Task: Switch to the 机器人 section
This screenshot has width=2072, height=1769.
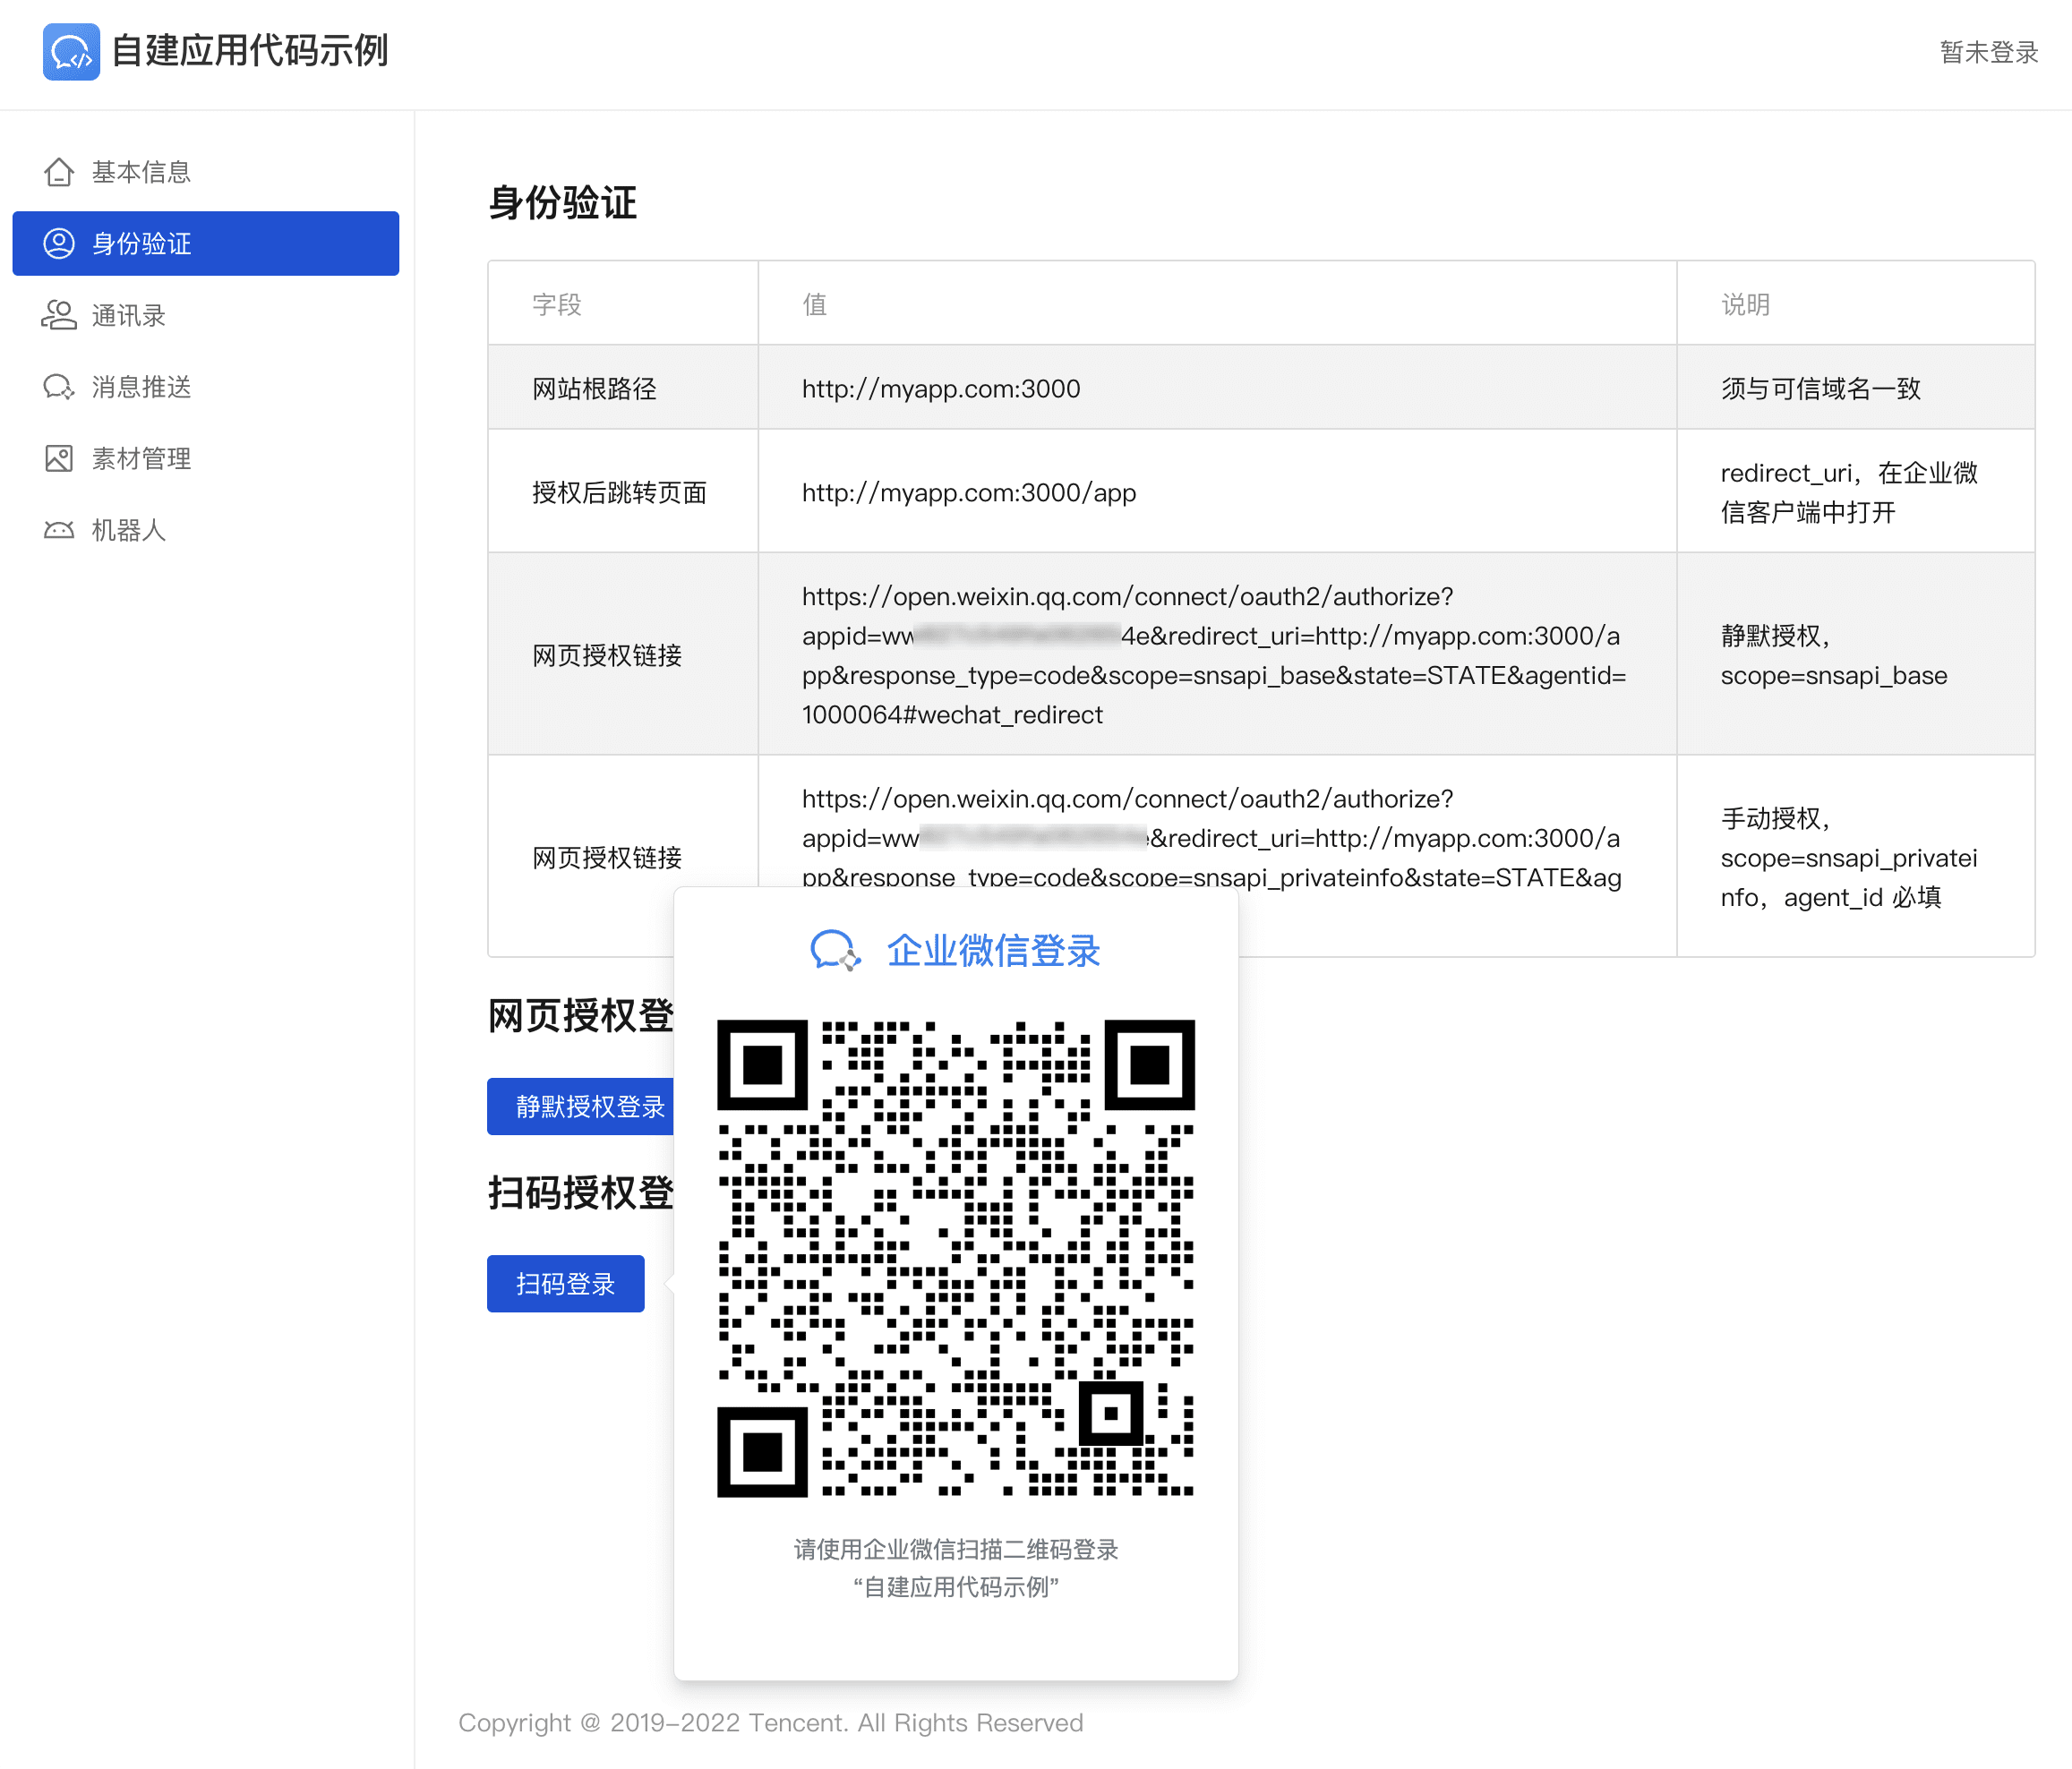Action: (129, 530)
